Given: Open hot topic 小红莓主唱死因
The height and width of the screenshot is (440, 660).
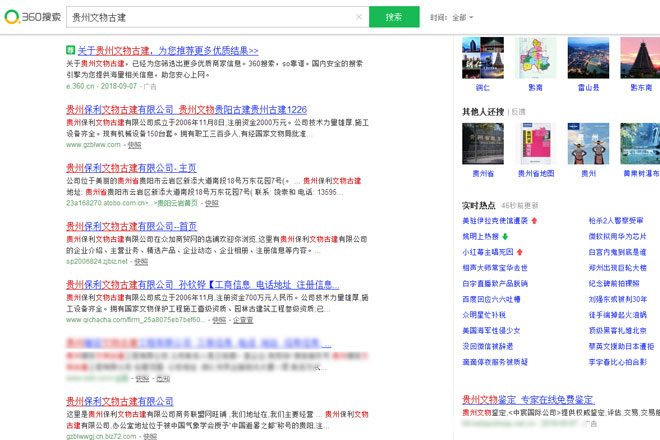Looking at the screenshot, I should coord(488,252).
